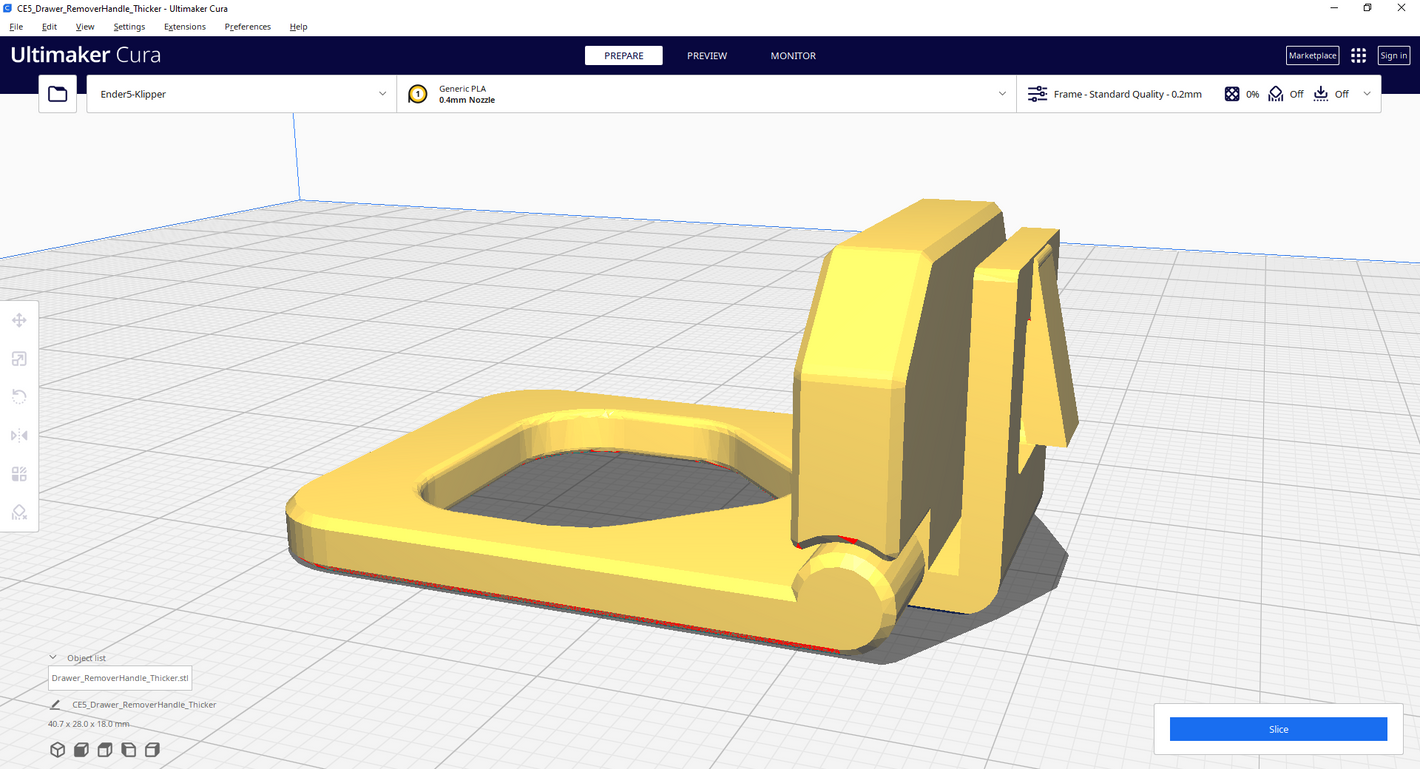Switch to 3D perspective view cube
This screenshot has height=769, width=1420.
pos(57,750)
